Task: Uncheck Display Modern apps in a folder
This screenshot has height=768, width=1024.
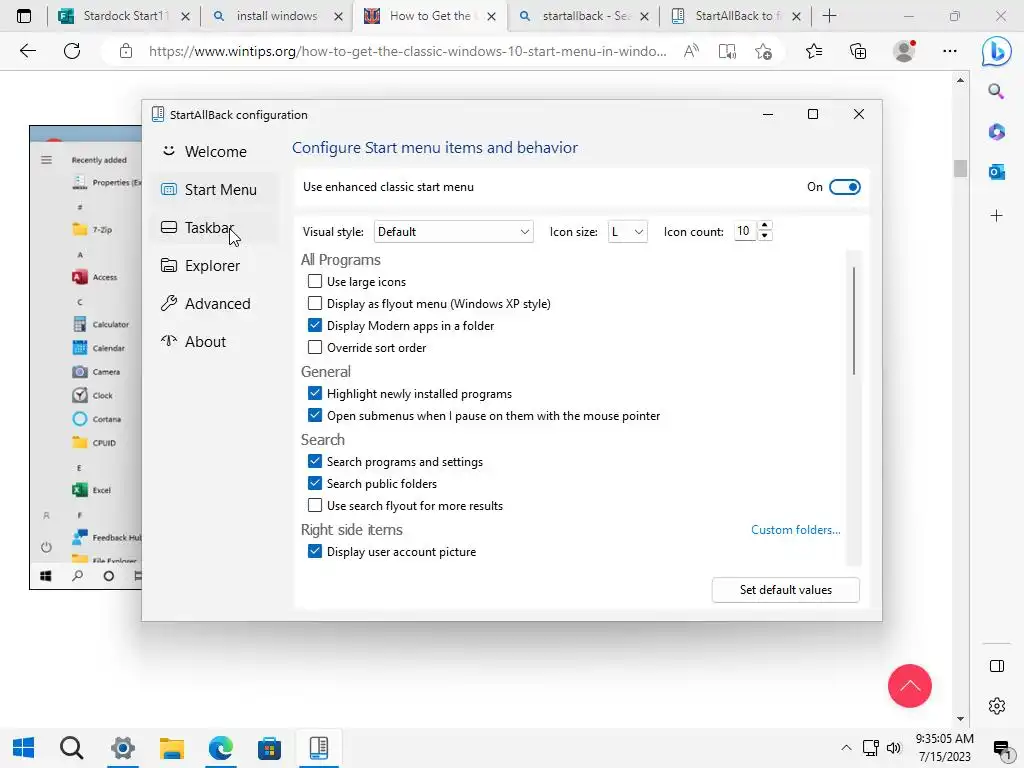Action: 315,325
